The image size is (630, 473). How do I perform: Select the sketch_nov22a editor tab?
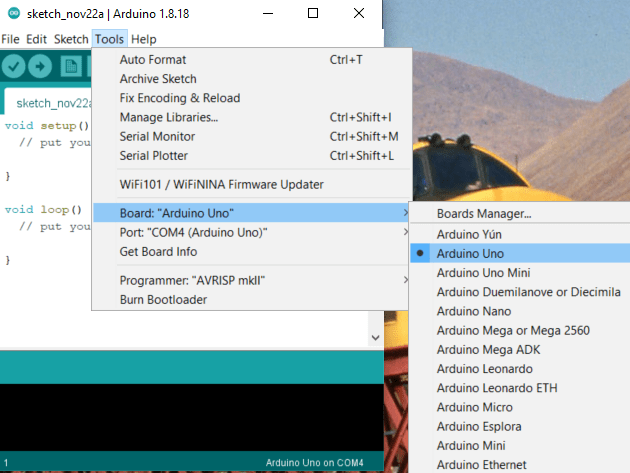coord(50,102)
